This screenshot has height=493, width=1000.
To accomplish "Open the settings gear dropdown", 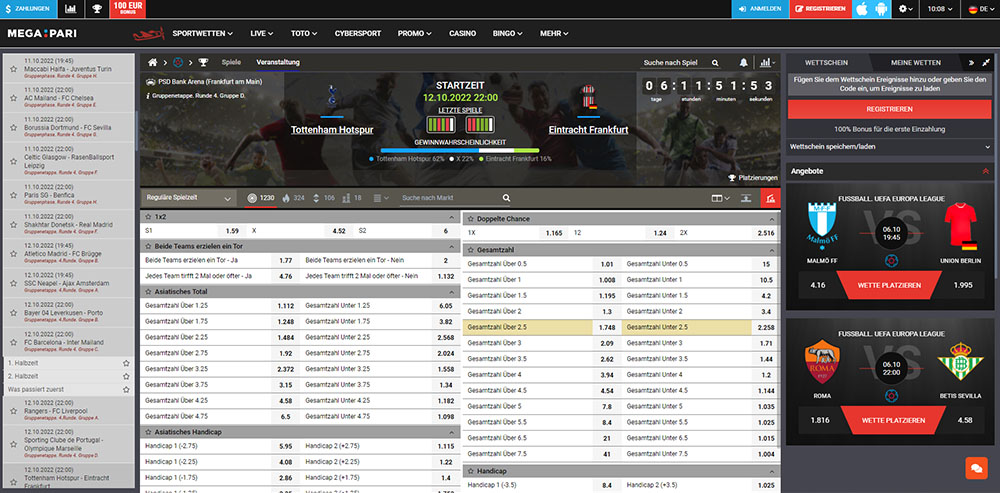I will tap(906, 9).
